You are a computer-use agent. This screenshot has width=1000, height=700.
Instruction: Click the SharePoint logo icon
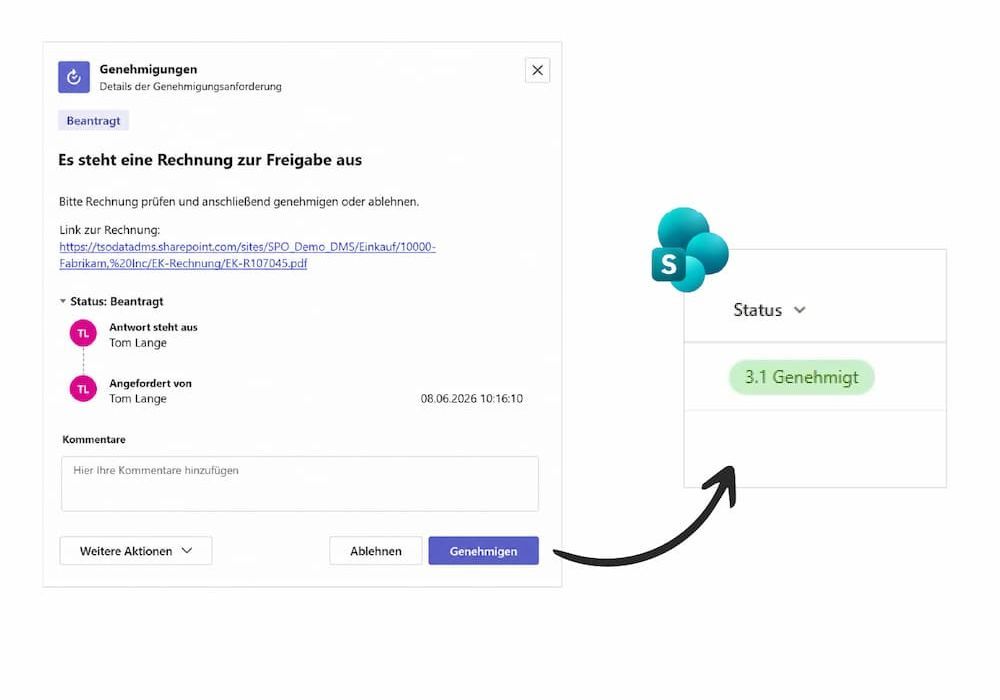pyautogui.click(x=689, y=249)
